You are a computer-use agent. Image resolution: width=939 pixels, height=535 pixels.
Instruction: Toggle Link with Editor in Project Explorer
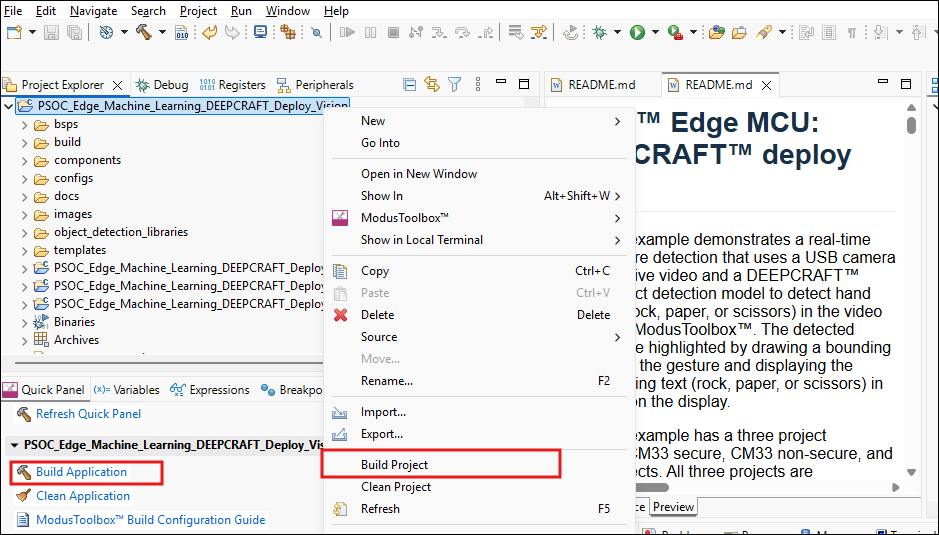coord(432,85)
